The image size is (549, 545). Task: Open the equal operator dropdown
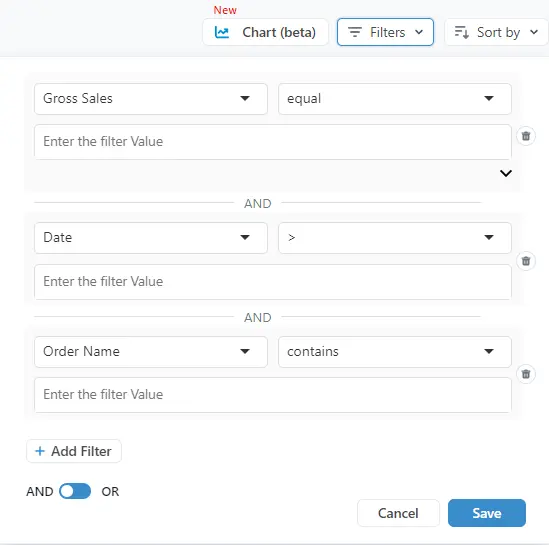tap(395, 99)
